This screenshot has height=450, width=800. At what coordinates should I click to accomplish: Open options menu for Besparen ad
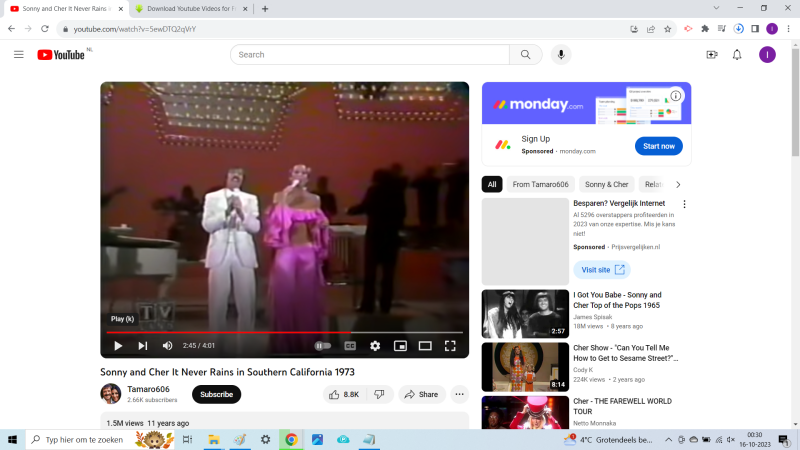684,204
